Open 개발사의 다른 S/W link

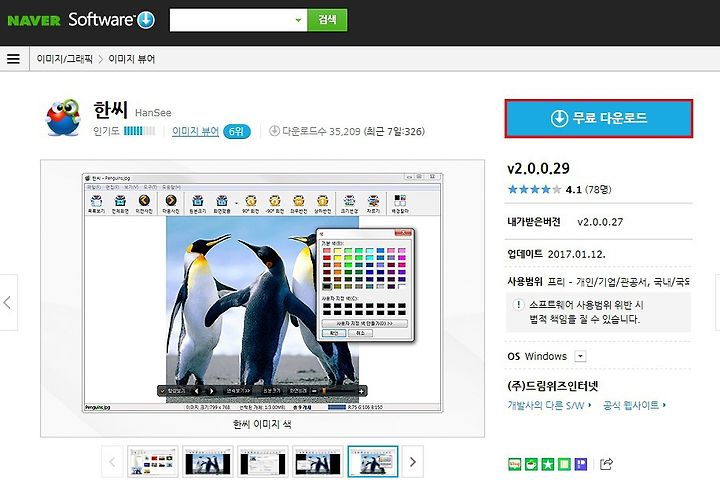[549, 405]
